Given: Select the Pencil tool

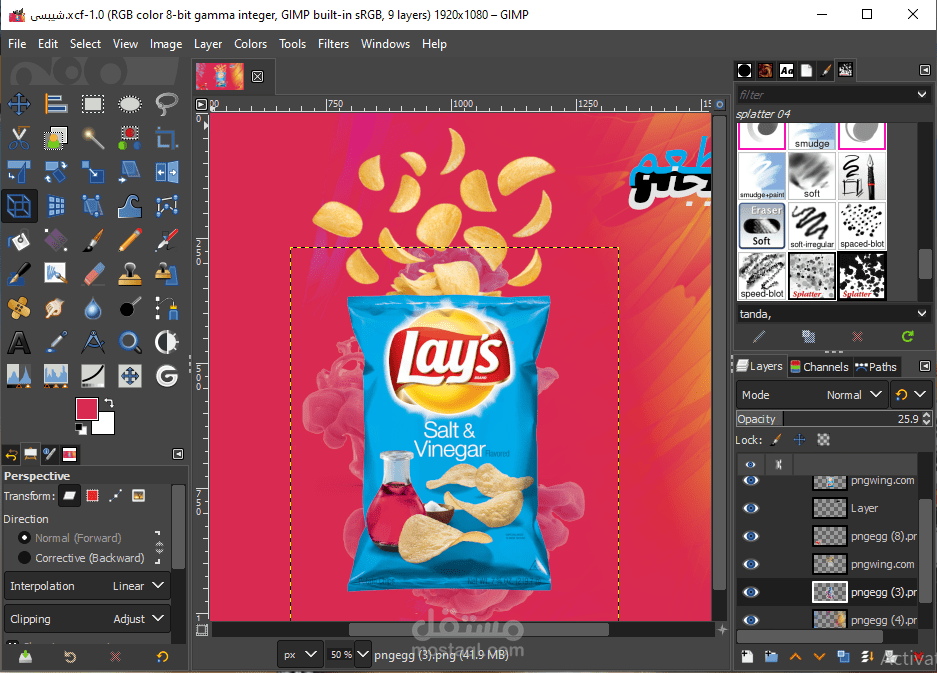Looking at the screenshot, I should (x=130, y=240).
